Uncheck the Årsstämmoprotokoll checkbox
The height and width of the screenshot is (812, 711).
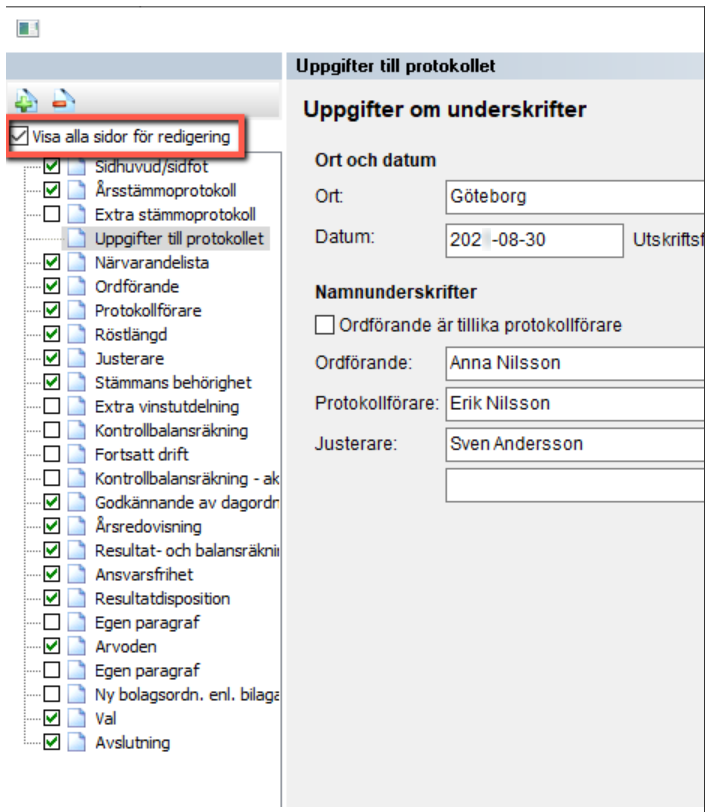click(x=52, y=190)
